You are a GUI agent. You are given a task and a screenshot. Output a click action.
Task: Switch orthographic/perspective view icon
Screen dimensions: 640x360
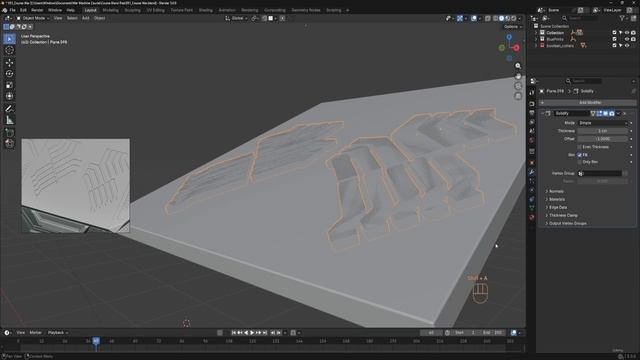pos(518,96)
